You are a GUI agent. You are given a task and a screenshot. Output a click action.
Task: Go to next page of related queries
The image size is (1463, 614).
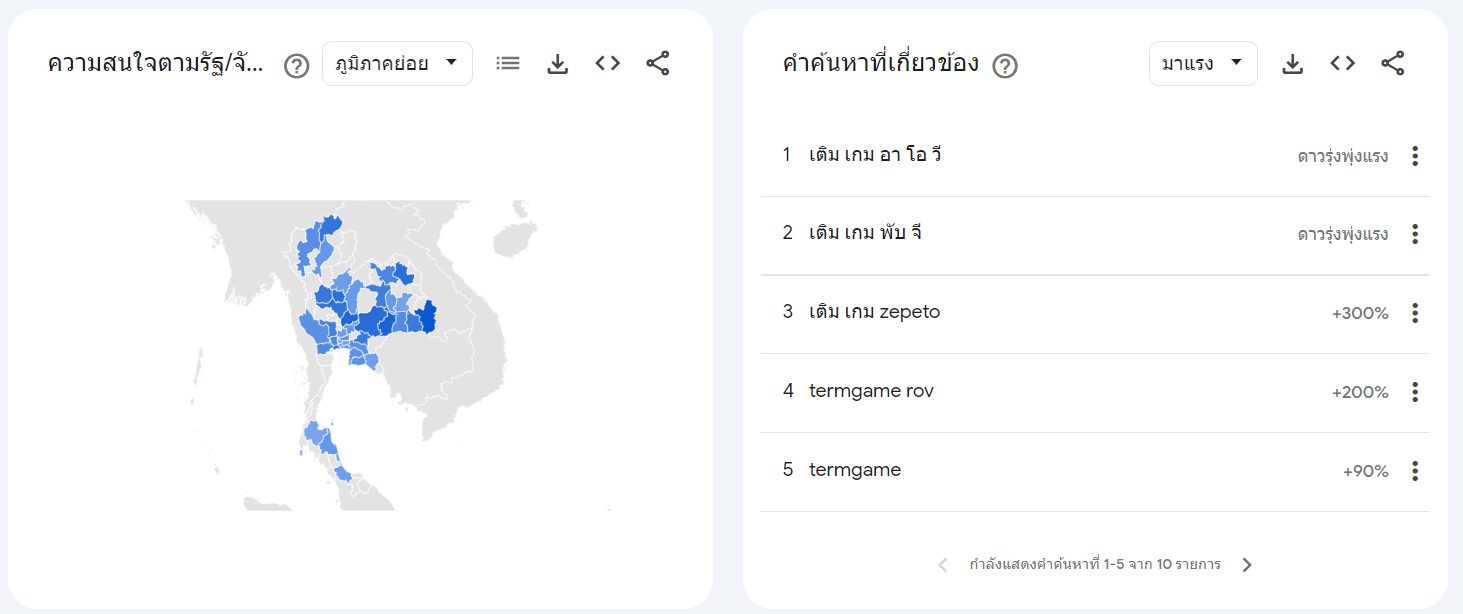[1247, 564]
